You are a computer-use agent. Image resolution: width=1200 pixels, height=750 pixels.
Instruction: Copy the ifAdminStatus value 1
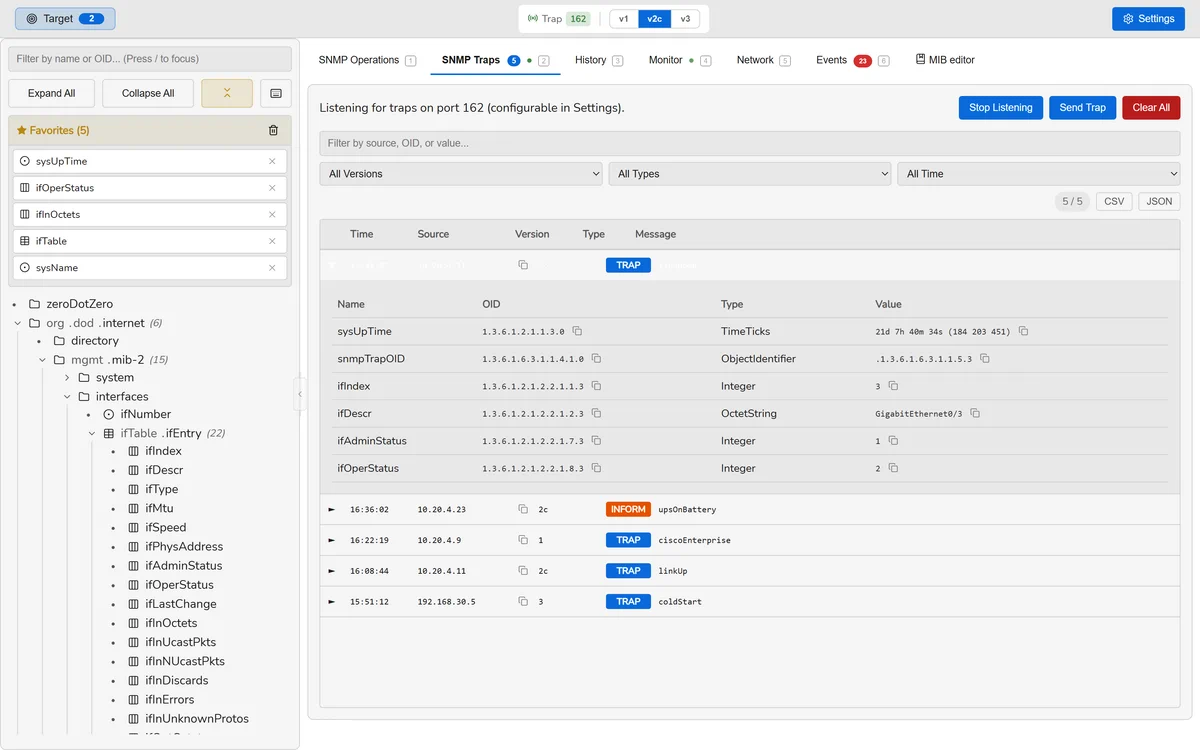893,441
